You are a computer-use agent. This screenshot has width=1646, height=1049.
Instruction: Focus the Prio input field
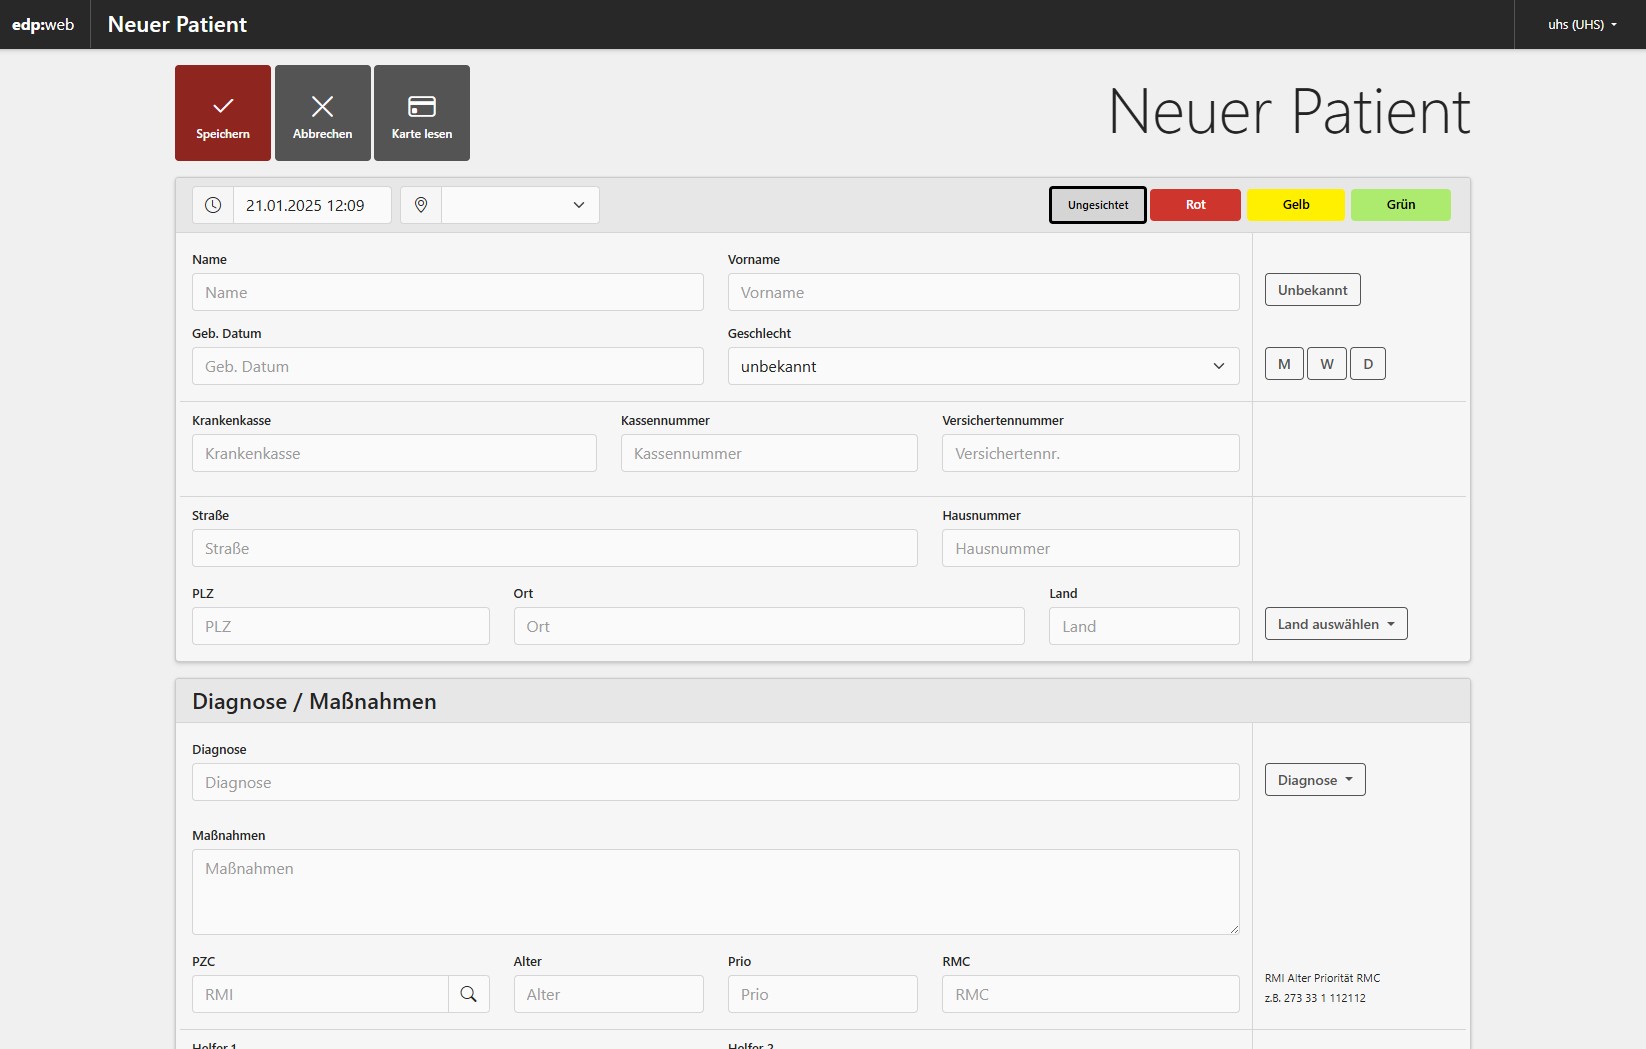coord(823,994)
